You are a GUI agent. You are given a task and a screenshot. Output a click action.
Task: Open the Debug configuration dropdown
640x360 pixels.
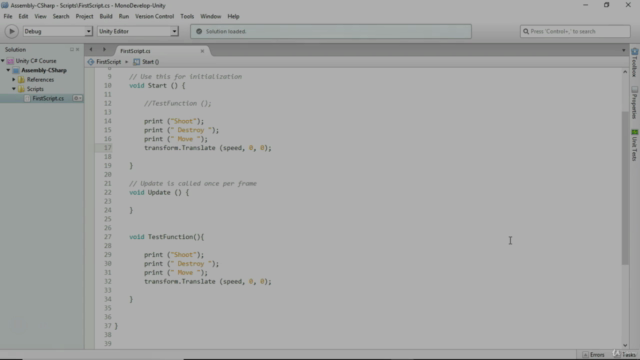[58, 31]
